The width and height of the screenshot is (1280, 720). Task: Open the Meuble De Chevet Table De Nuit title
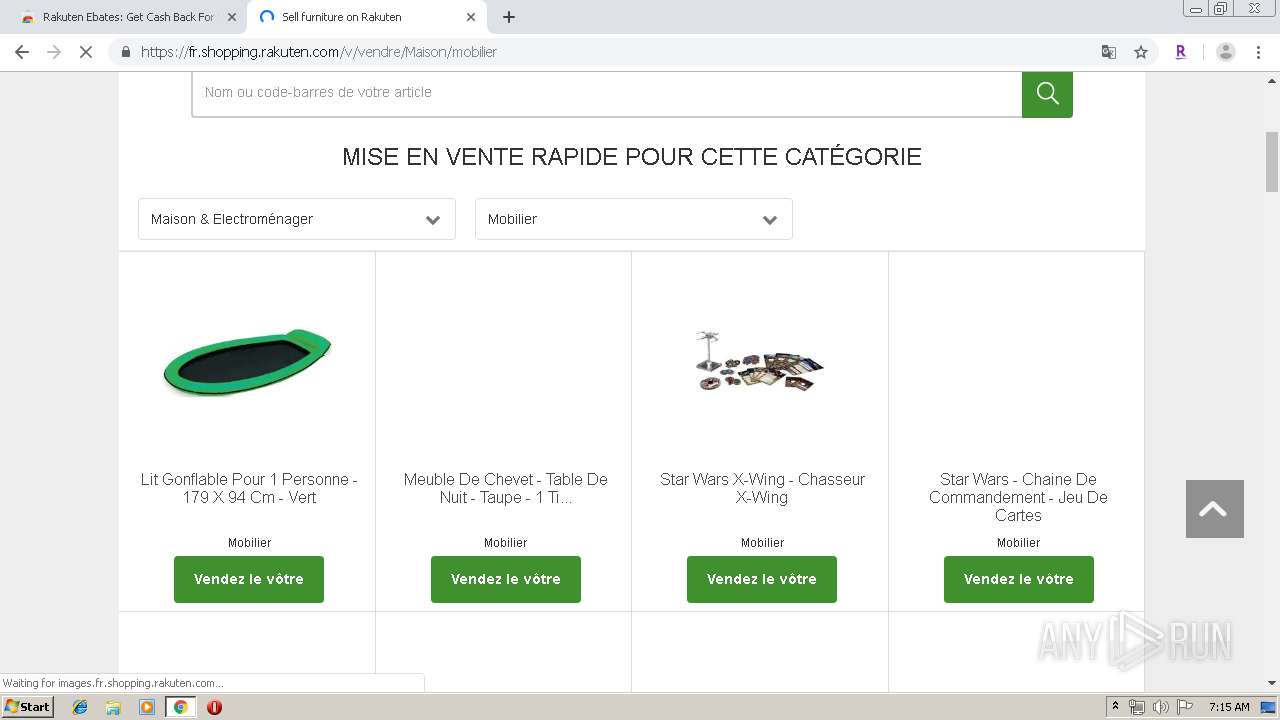pos(506,488)
